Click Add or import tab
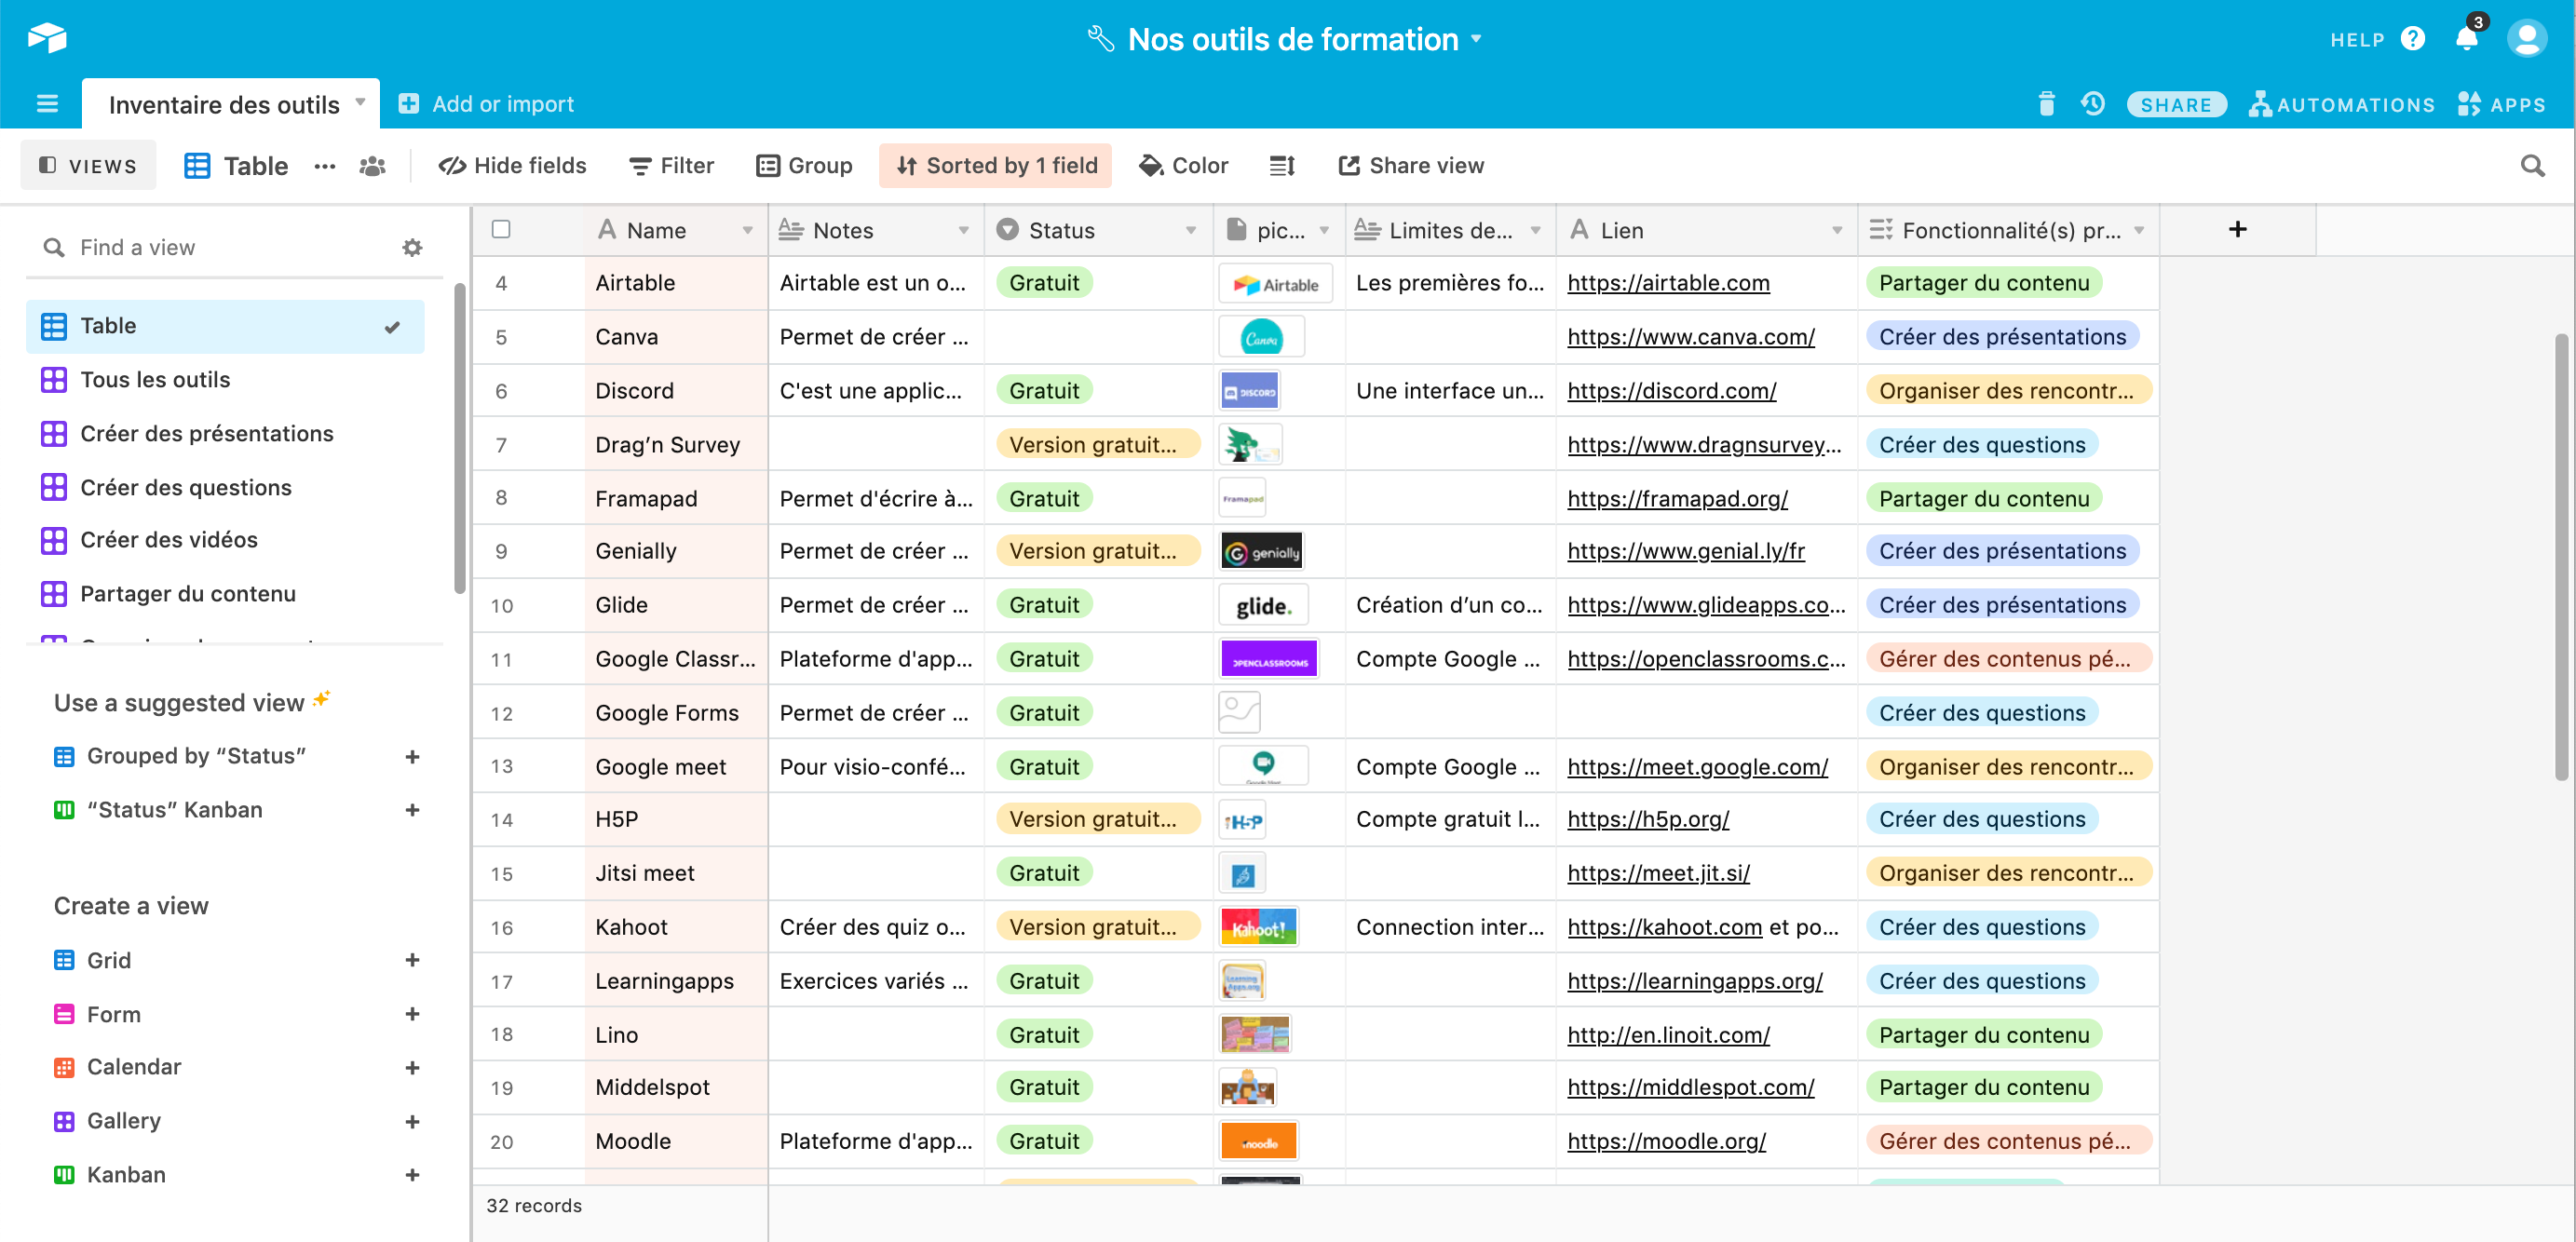 pos(486,104)
